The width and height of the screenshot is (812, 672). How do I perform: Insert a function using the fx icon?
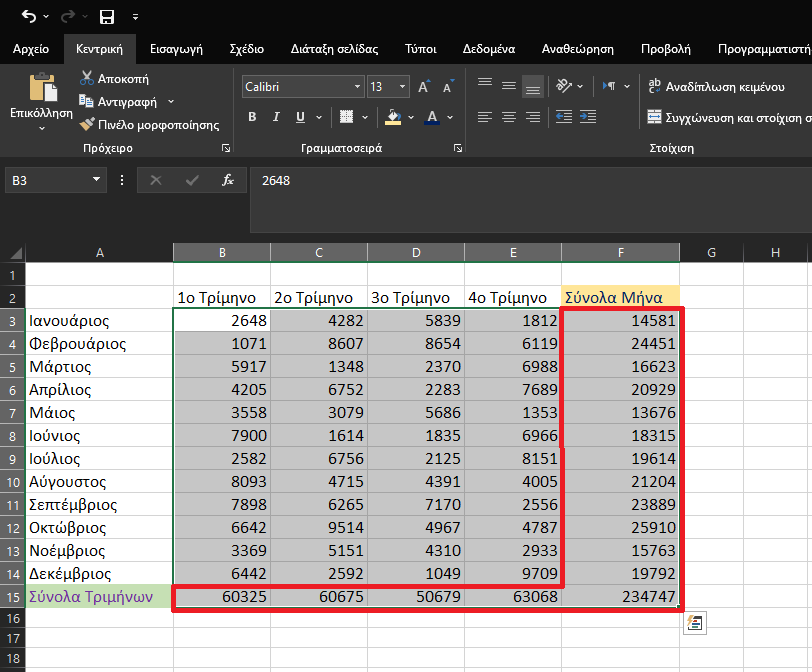(228, 180)
